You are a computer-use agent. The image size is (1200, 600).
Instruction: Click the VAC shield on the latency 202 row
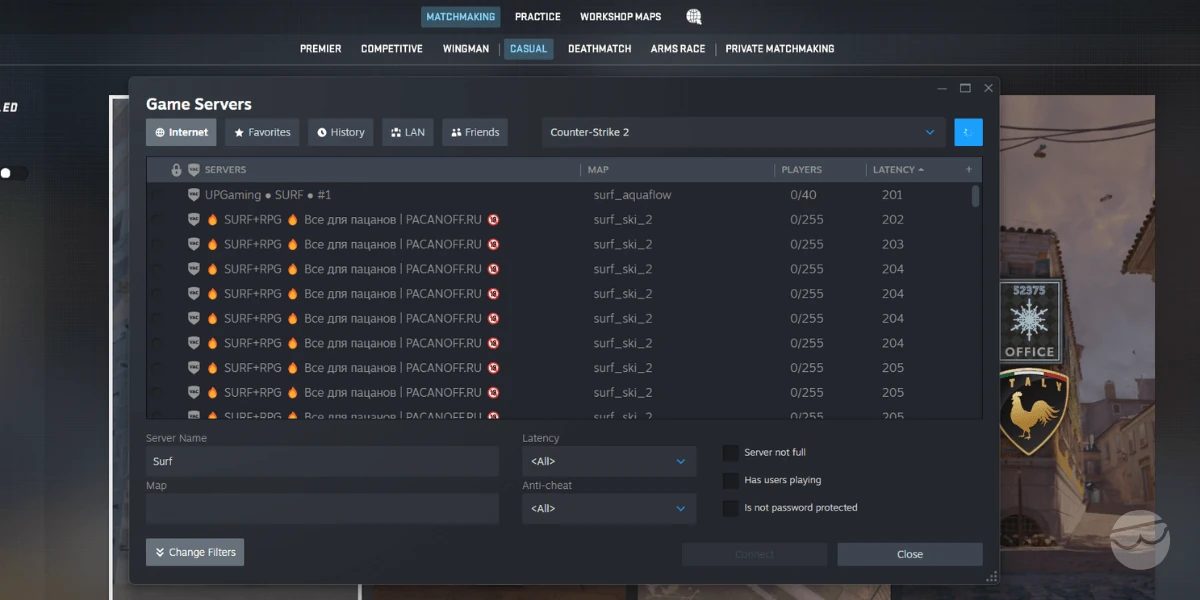click(x=194, y=220)
